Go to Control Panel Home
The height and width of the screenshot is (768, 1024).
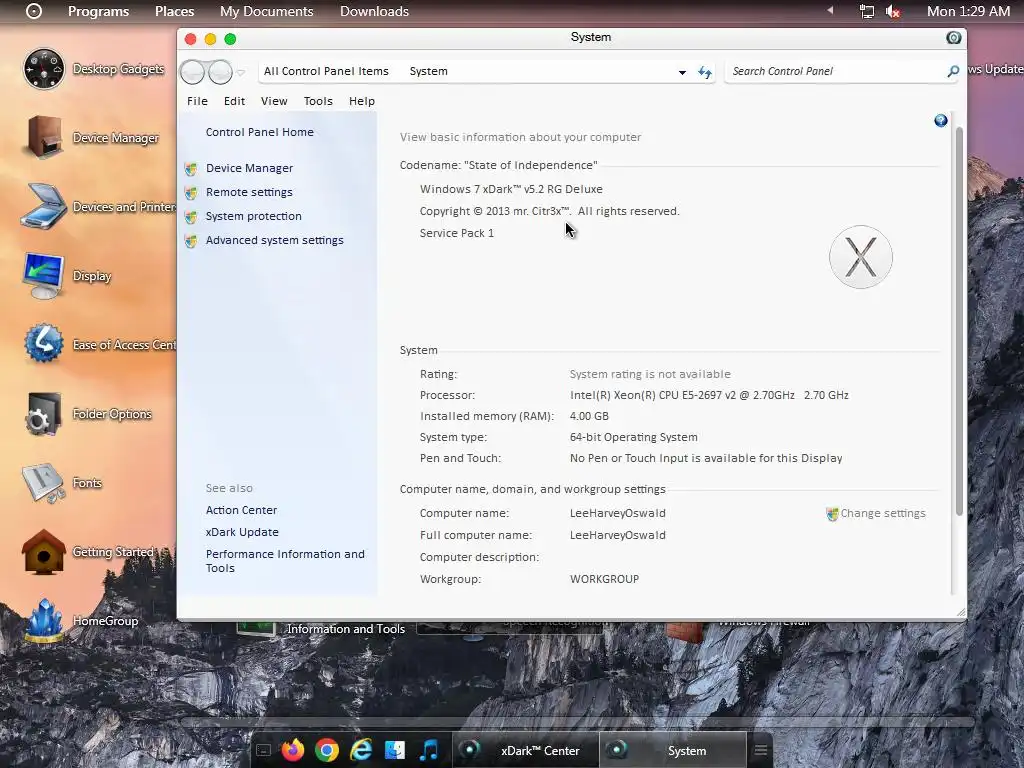260,132
